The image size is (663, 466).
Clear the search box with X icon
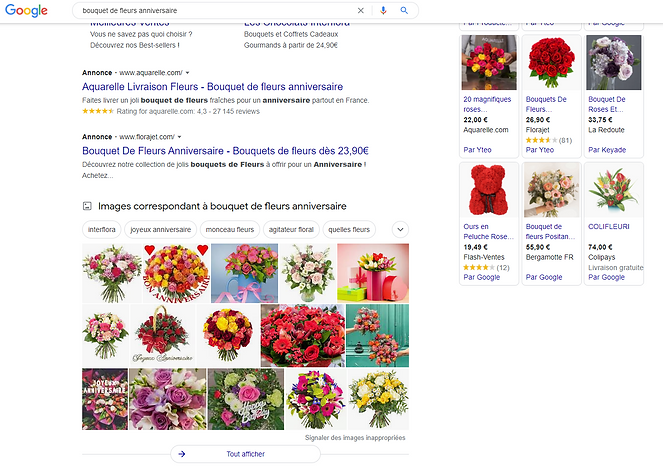[x=361, y=11]
